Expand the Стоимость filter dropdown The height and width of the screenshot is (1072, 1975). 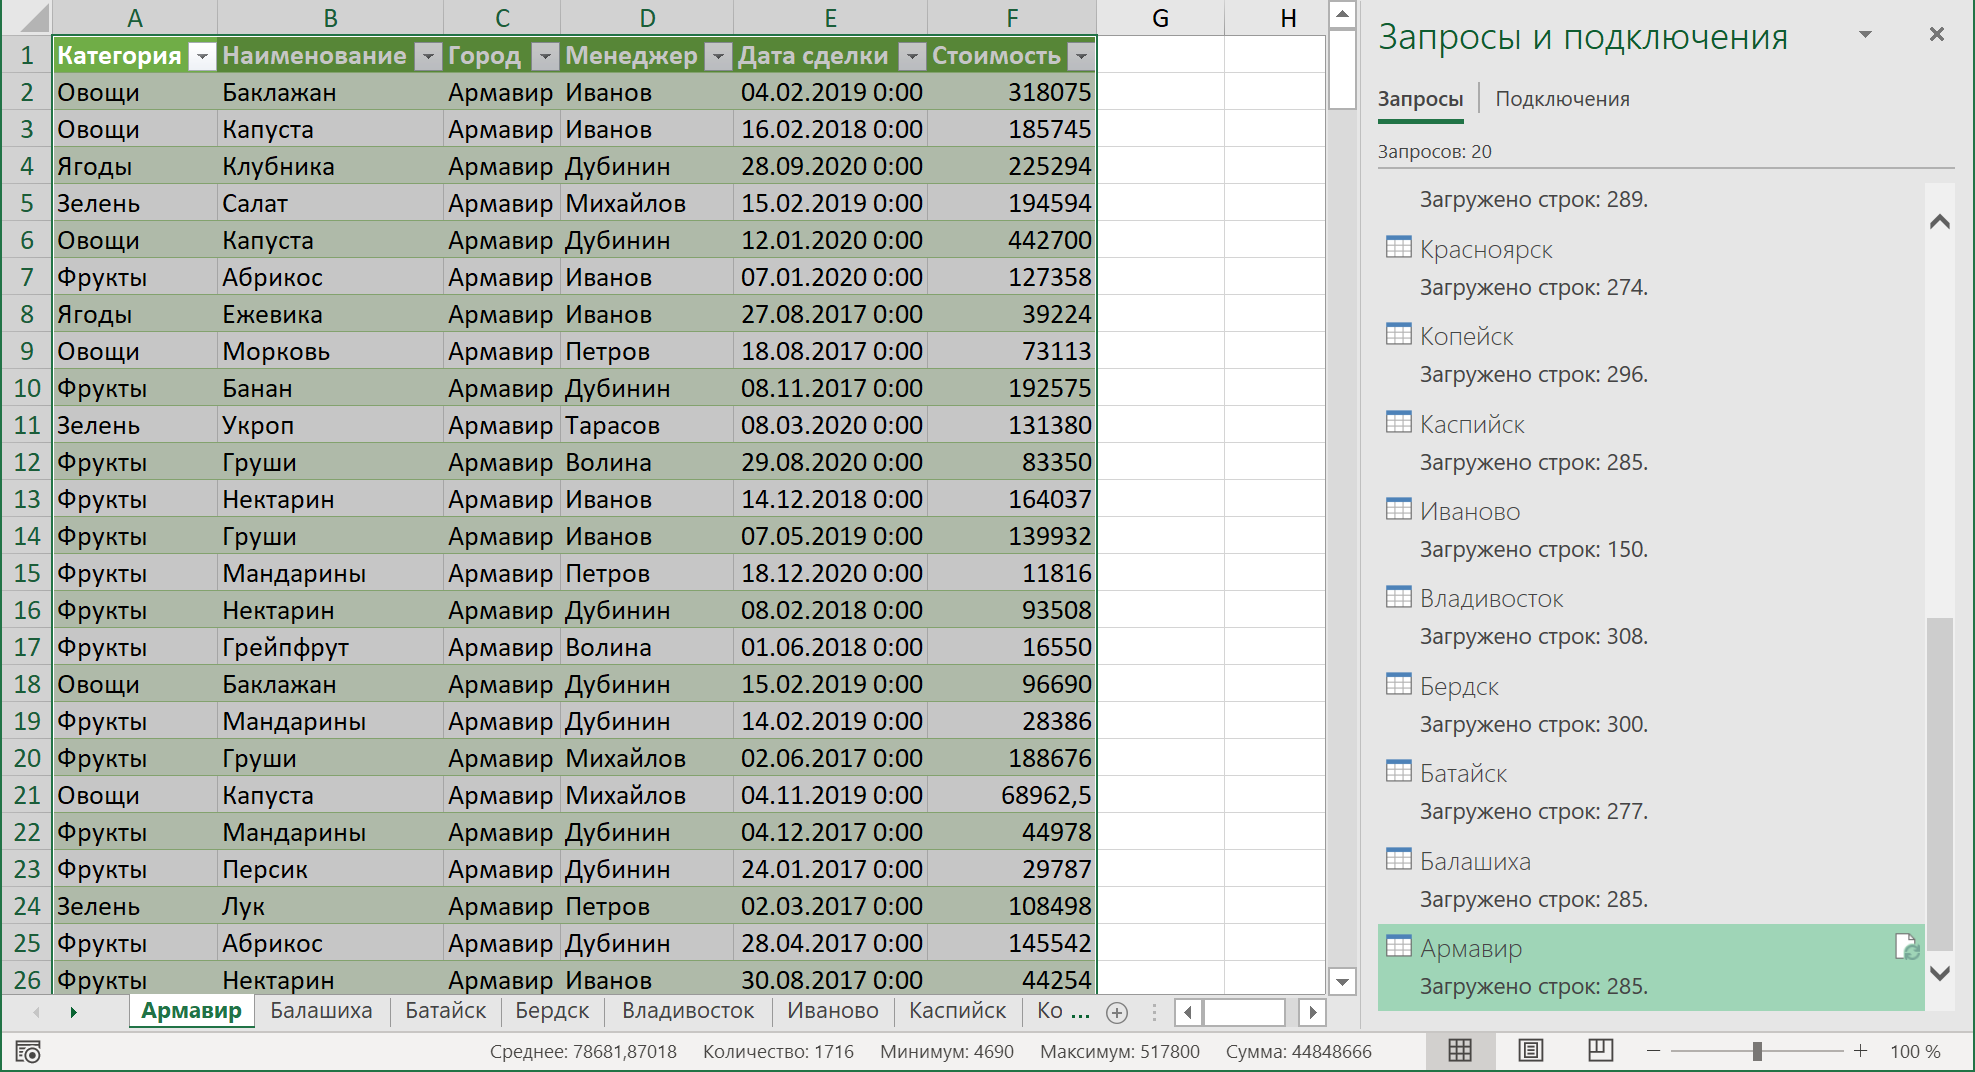coord(1081,57)
